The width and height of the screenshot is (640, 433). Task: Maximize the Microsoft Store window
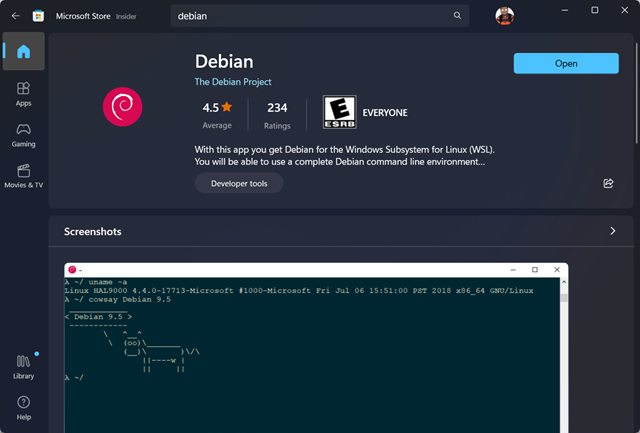tap(595, 10)
